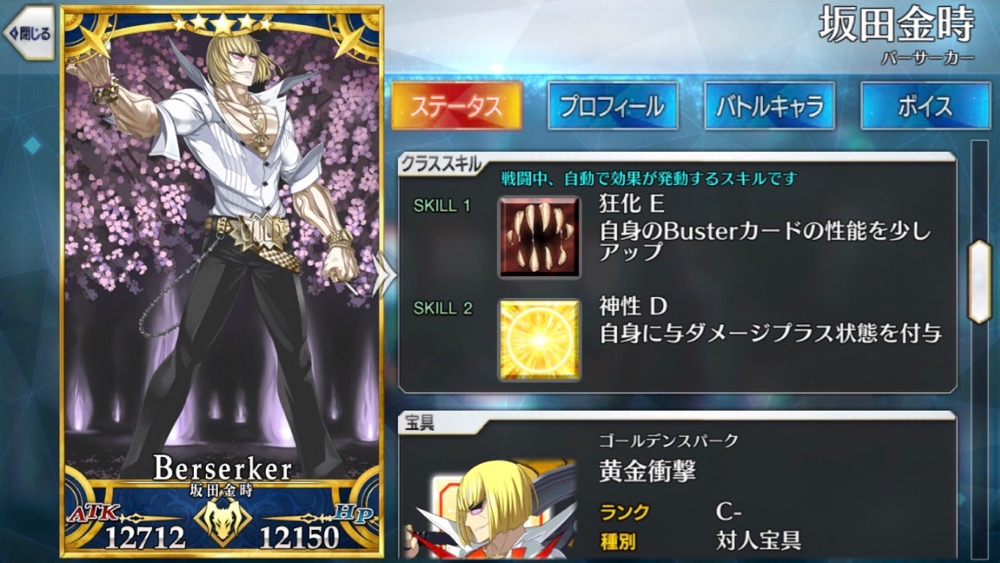This screenshot has height=563, width=1000.
Task: Open the プロフィール tab
Action: (612, 106)
